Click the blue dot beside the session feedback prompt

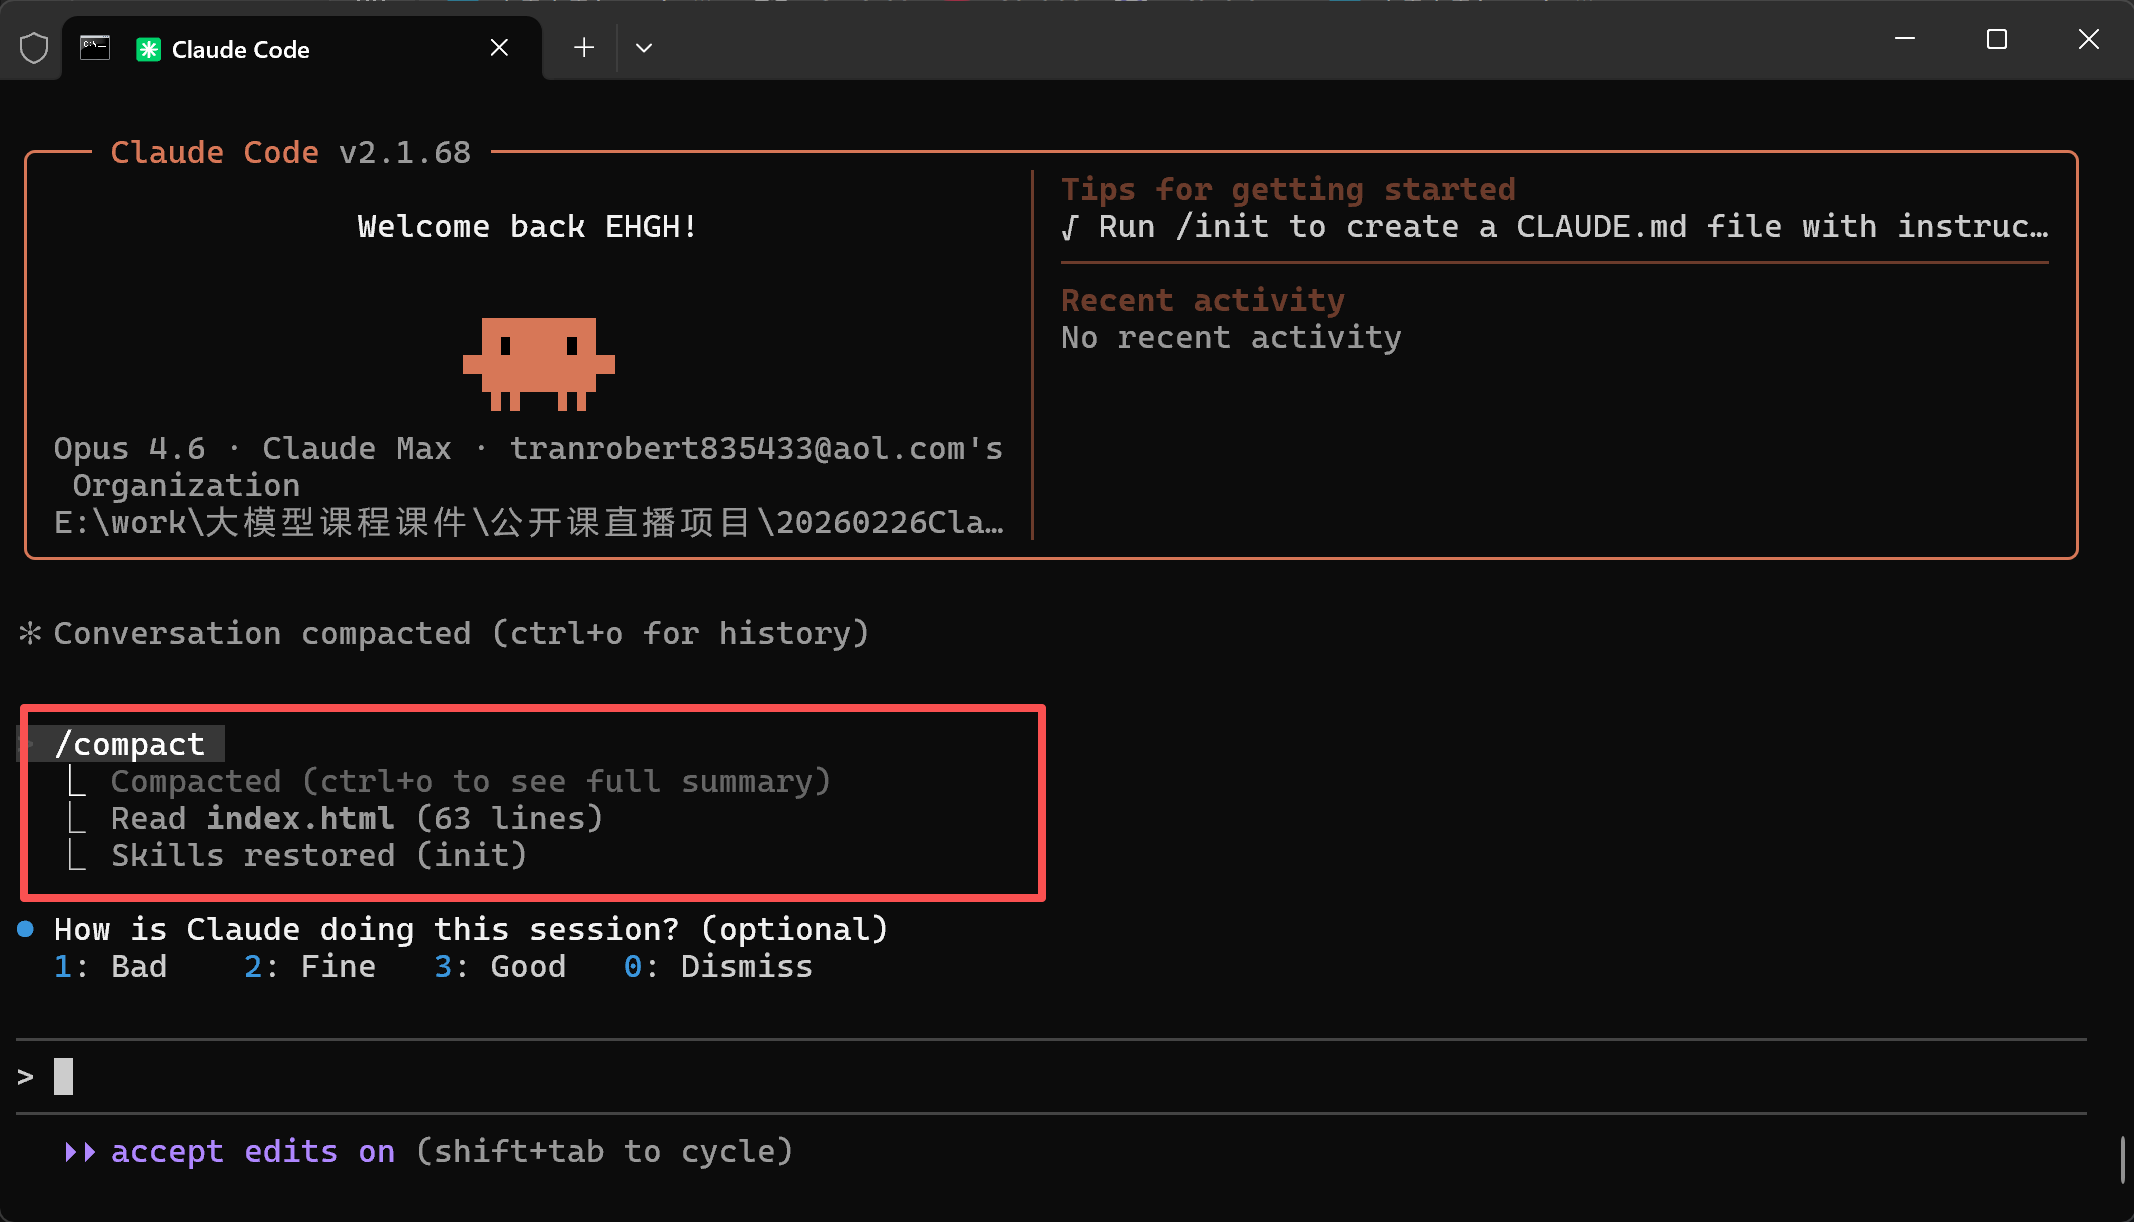(x=26, y=929)
